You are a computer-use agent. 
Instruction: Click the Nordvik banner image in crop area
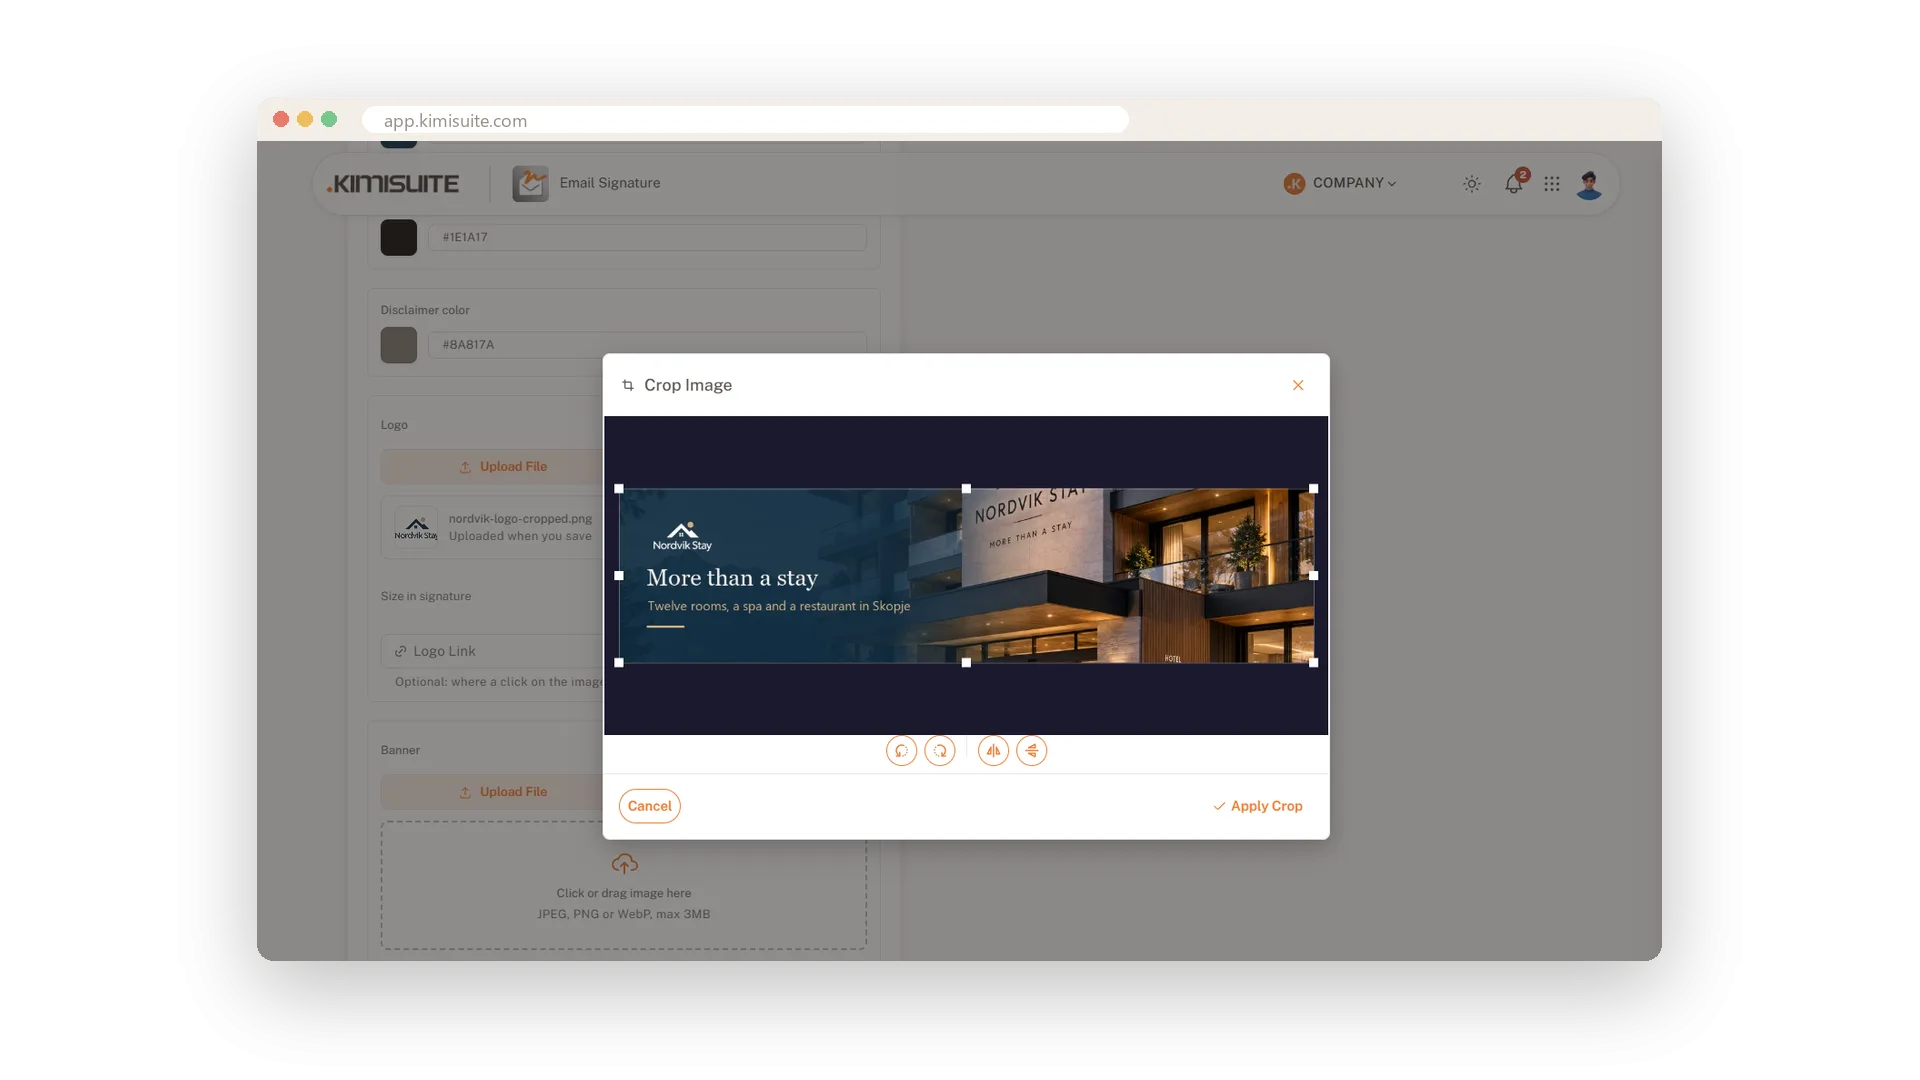[x=966, y=576]
